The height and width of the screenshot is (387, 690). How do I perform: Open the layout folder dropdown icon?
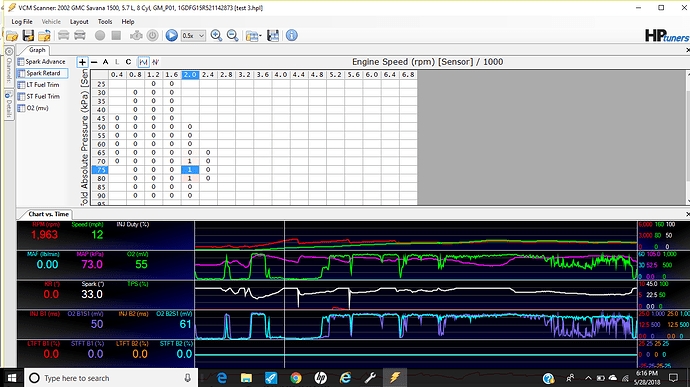[x=253, y=36]
